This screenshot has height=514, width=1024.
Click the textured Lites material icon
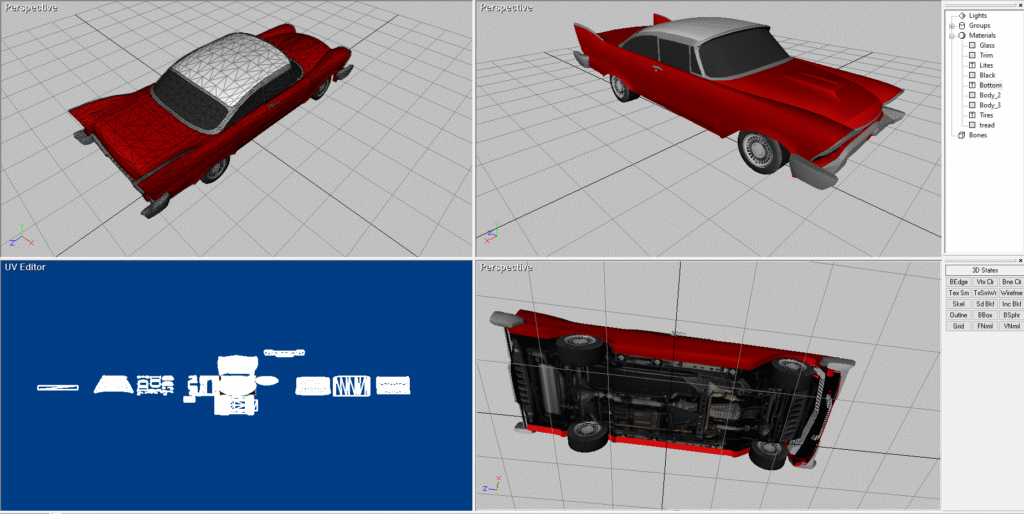pyautogui.click(x=972, y=65)
